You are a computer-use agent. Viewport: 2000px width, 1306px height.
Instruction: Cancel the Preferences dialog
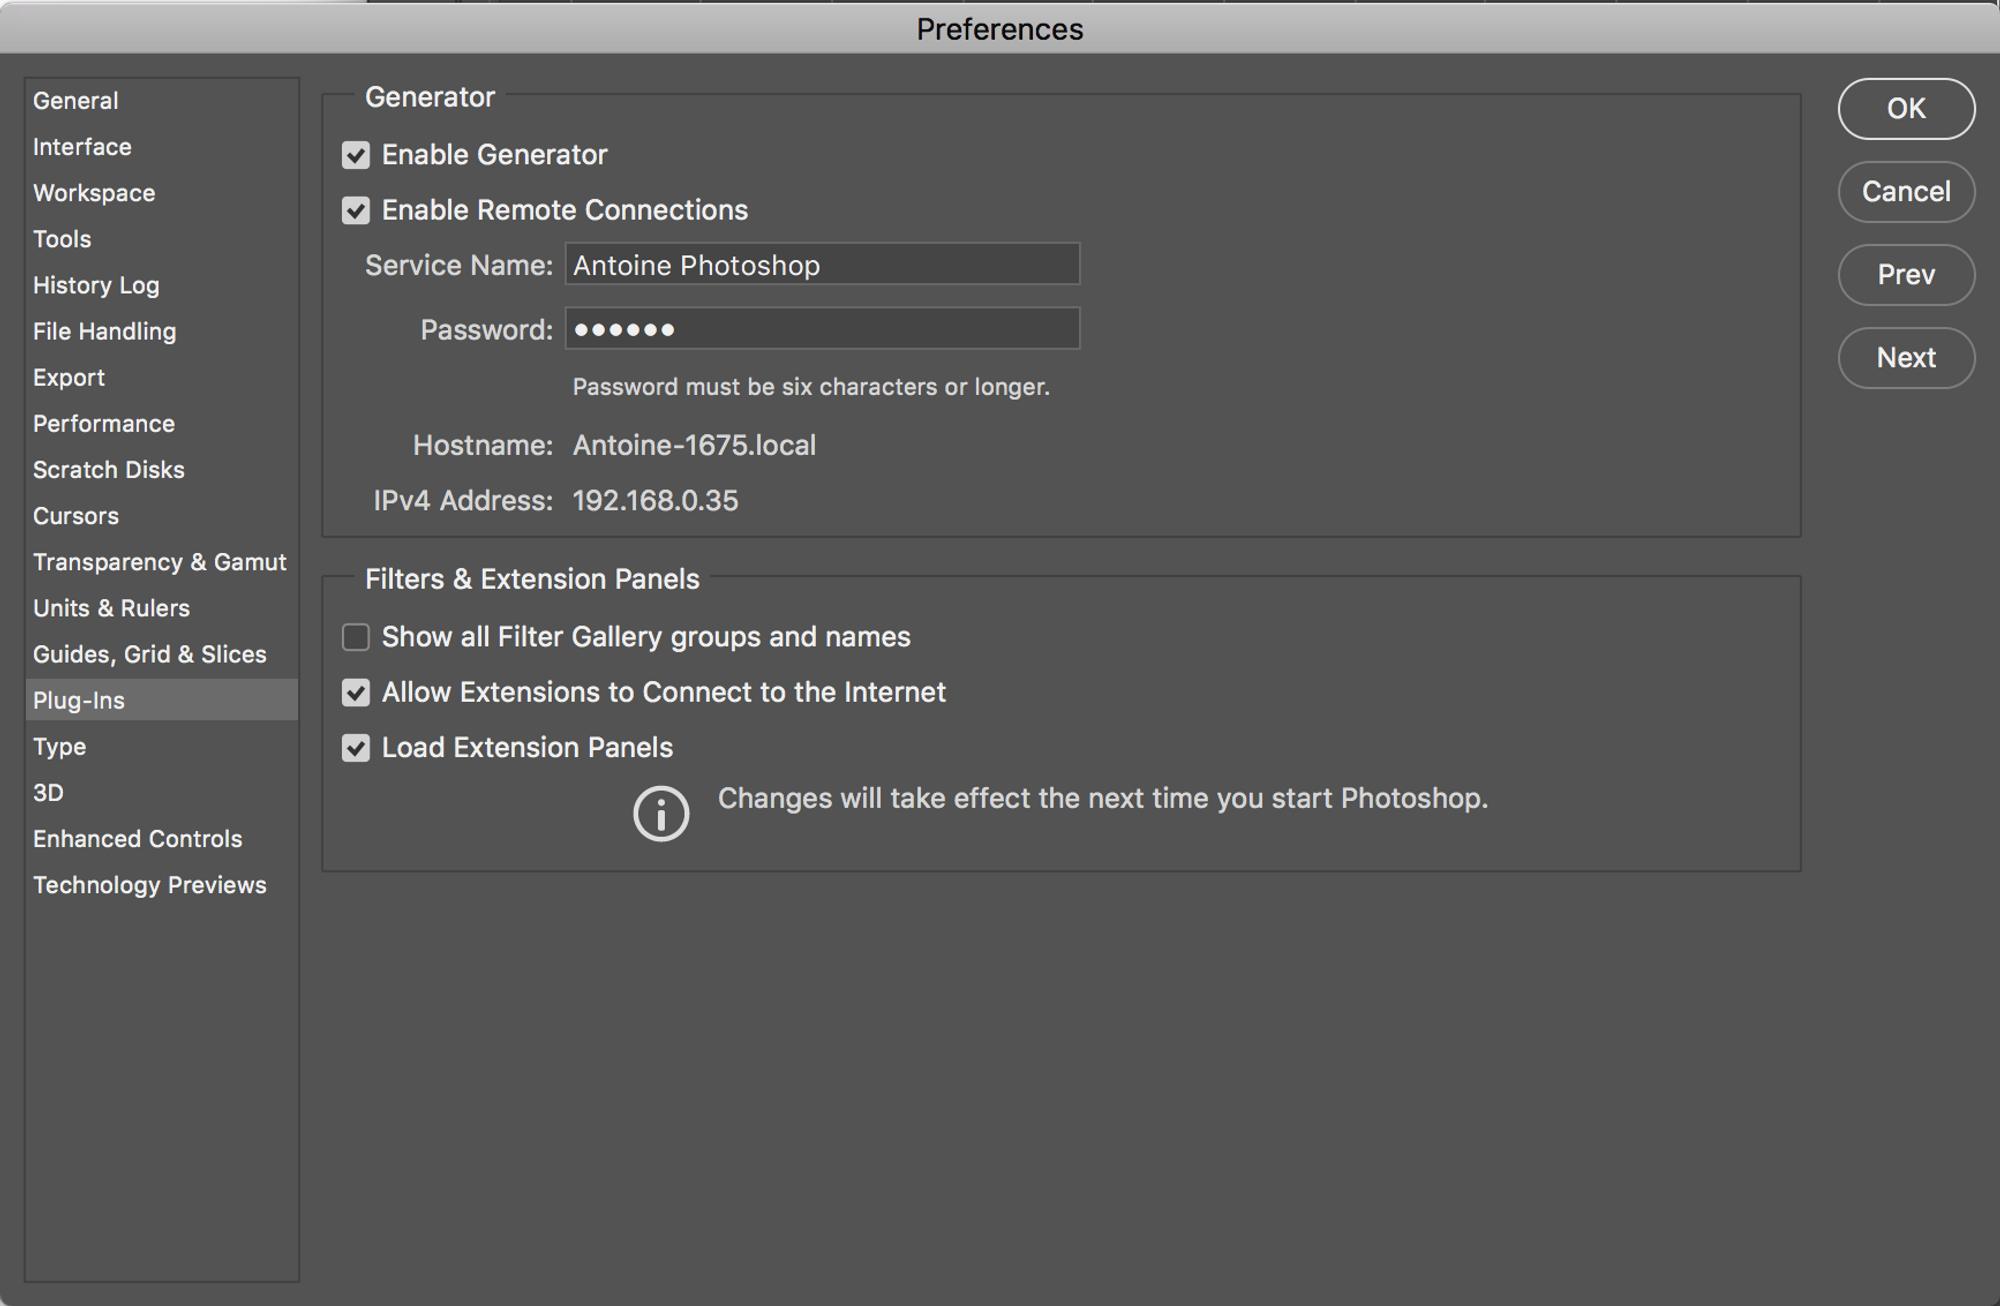coord(1905,191)
